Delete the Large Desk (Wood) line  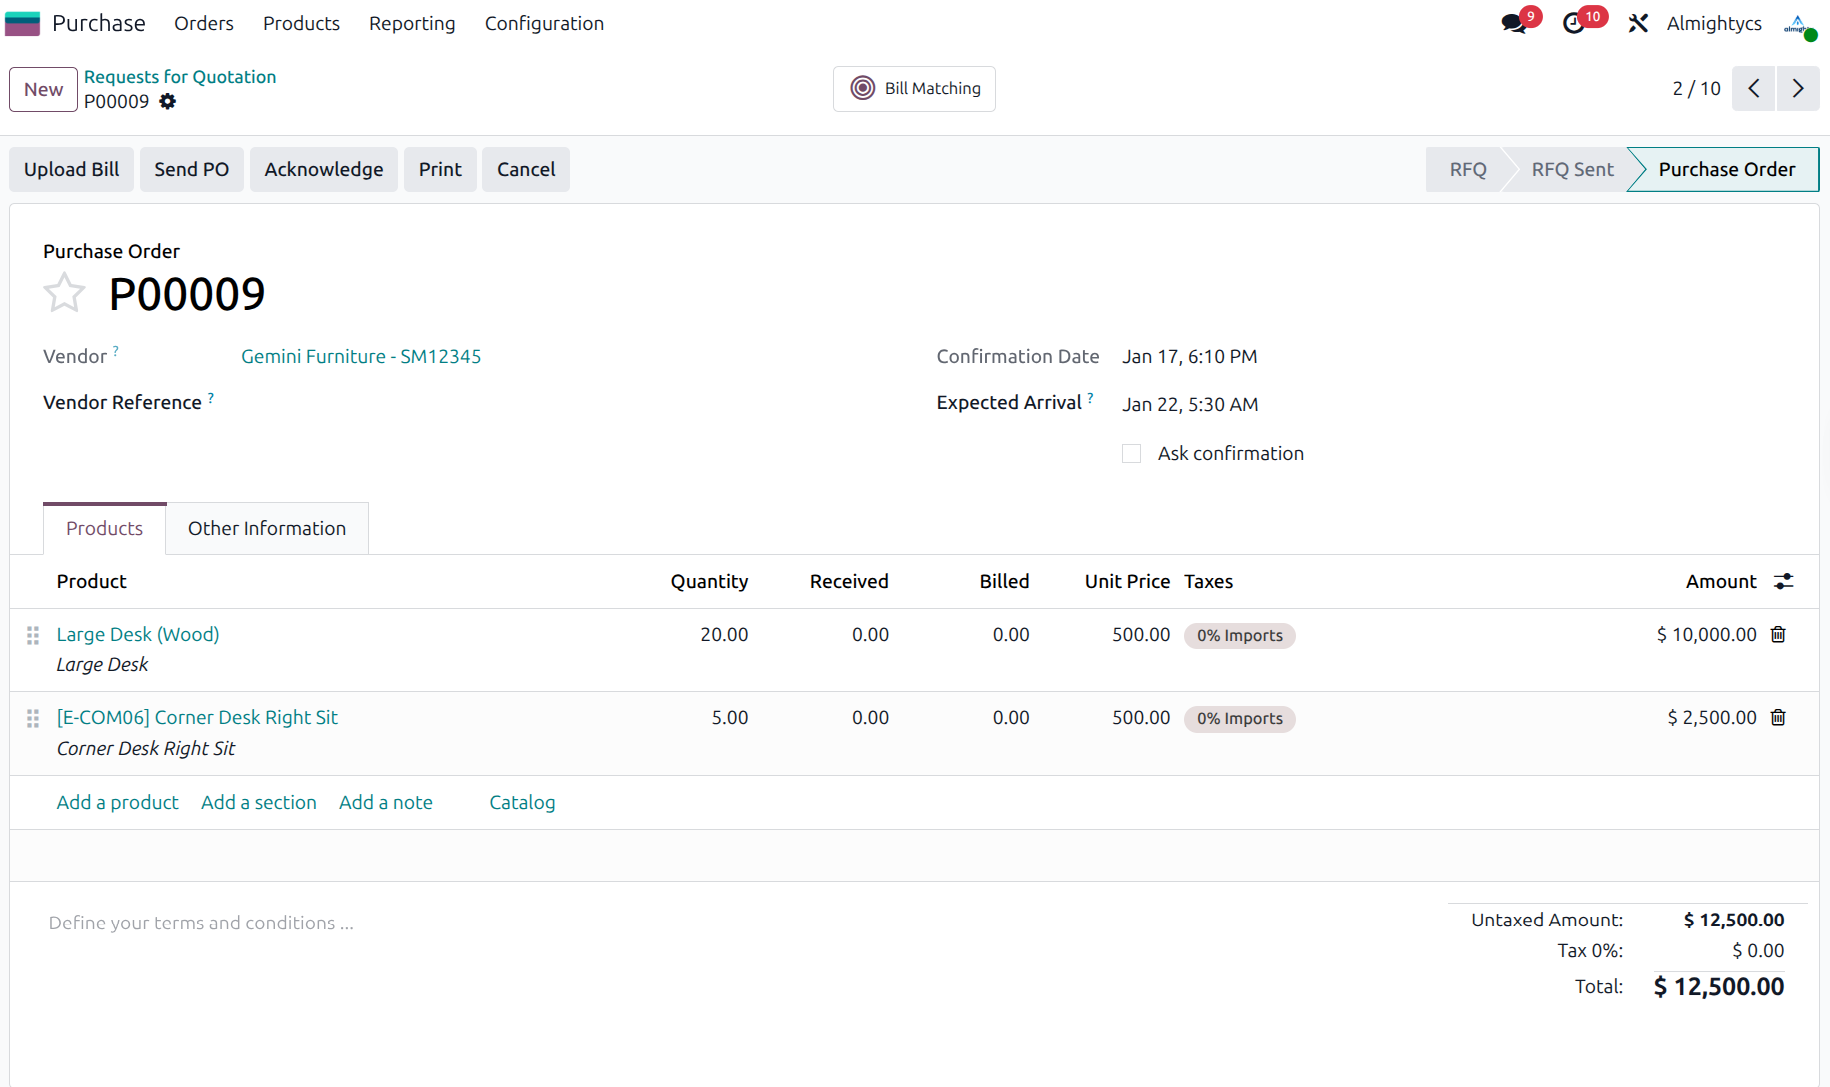[1778, 634]
